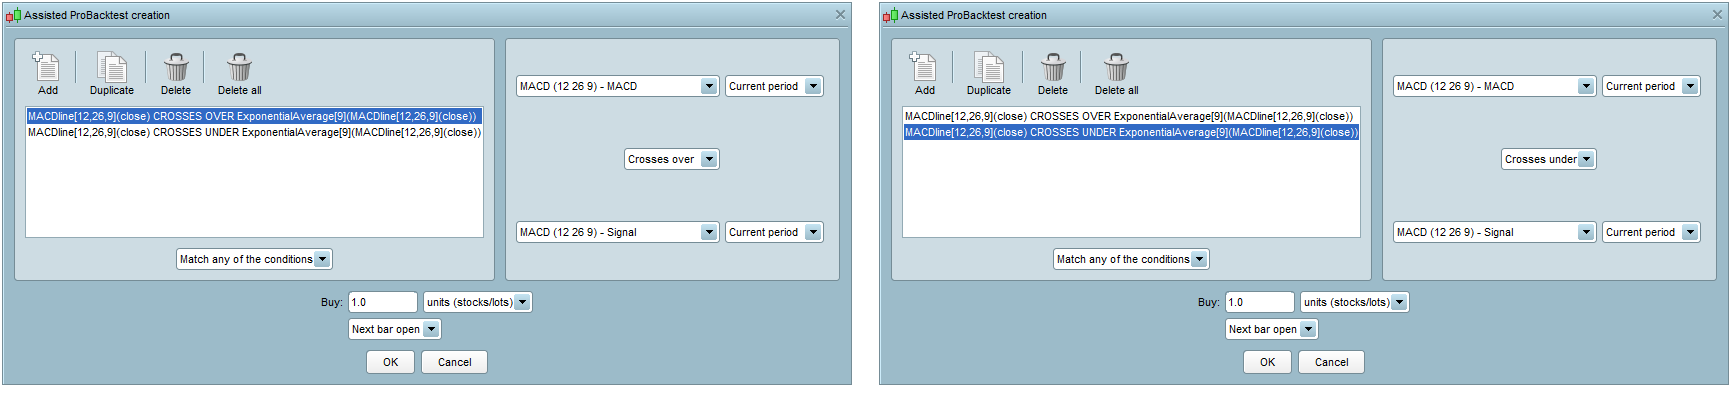Click Delete all icon in right dialog

pyautogui.click(x=1116, y=68)
